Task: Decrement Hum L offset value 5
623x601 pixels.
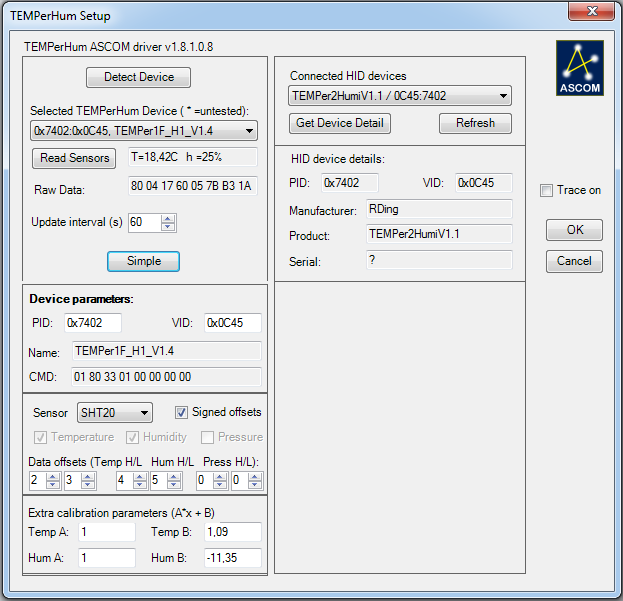Action: pyautogui.click(x=174, y=485)
